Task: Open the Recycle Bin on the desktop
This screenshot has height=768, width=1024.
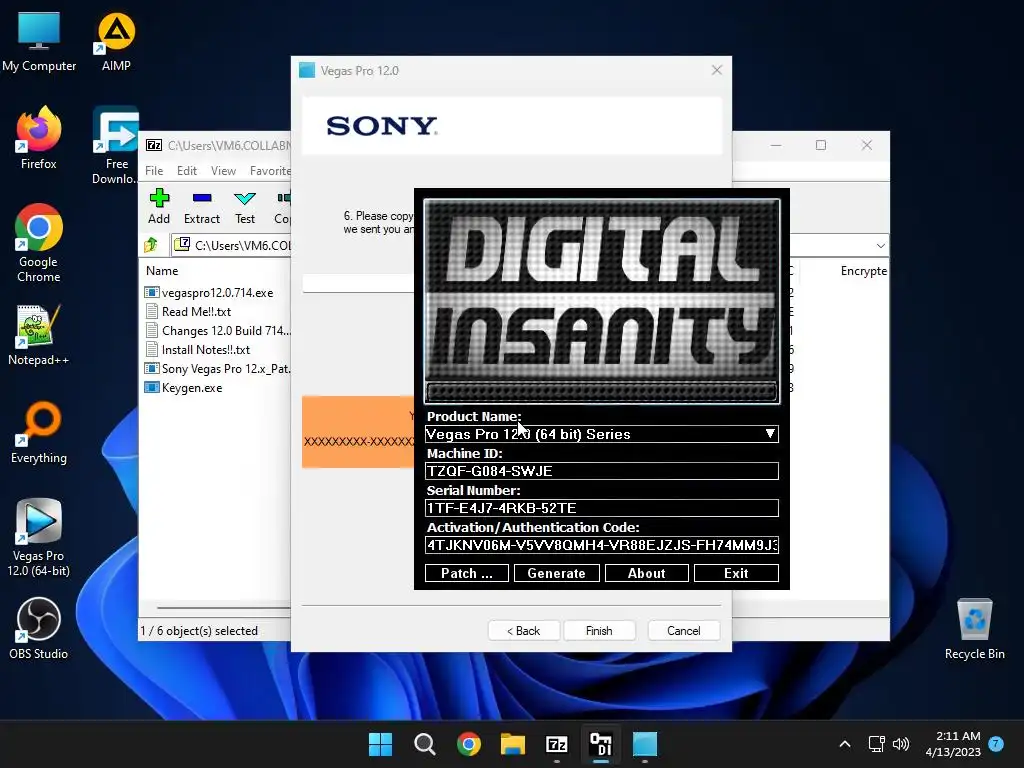Action: coord(974,628)
